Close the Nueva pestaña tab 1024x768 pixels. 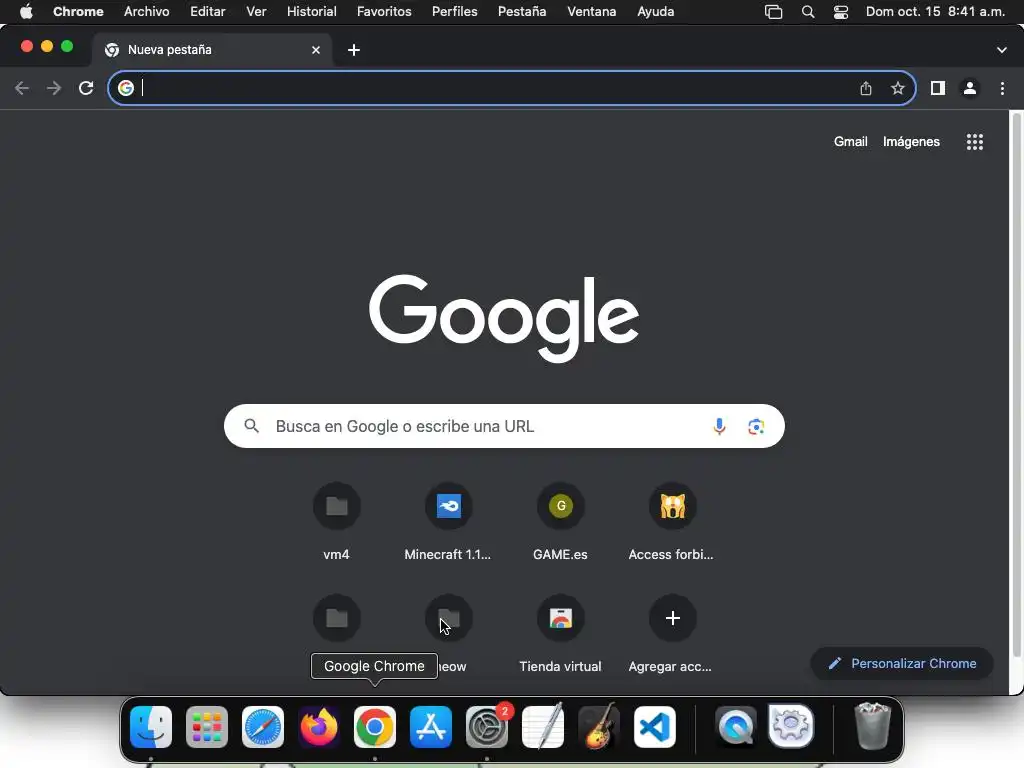pos(316,50)
